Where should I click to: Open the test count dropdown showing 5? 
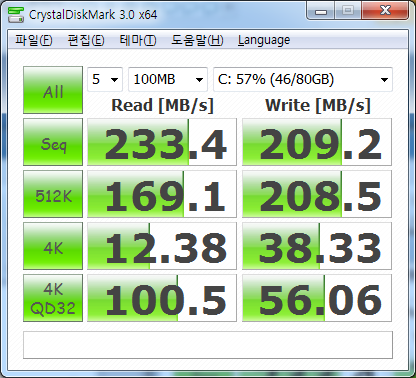pos(105,79)
